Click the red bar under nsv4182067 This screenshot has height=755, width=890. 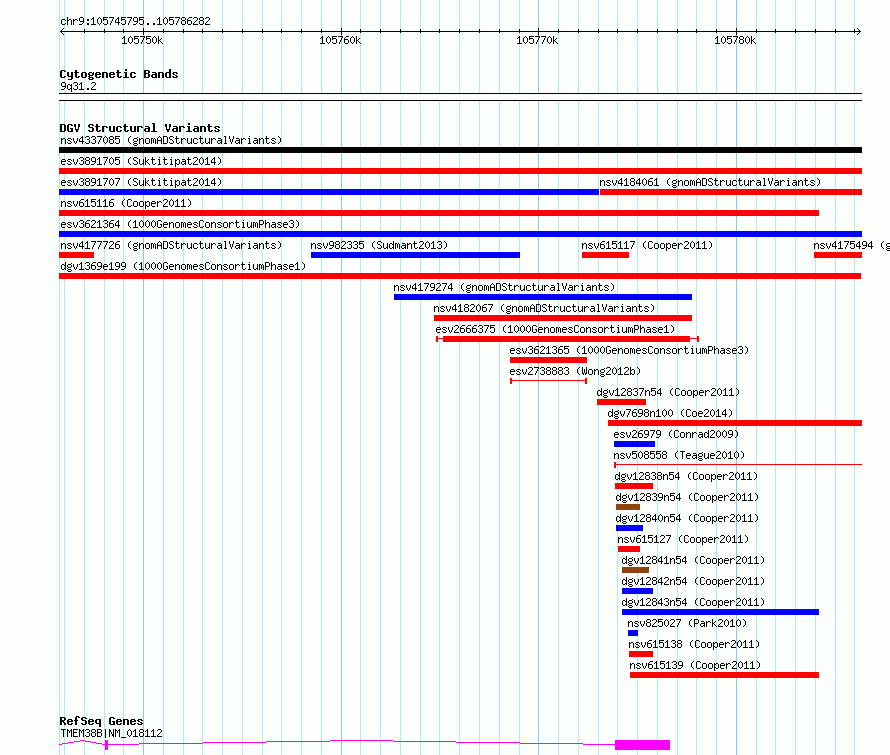(562, 318)
